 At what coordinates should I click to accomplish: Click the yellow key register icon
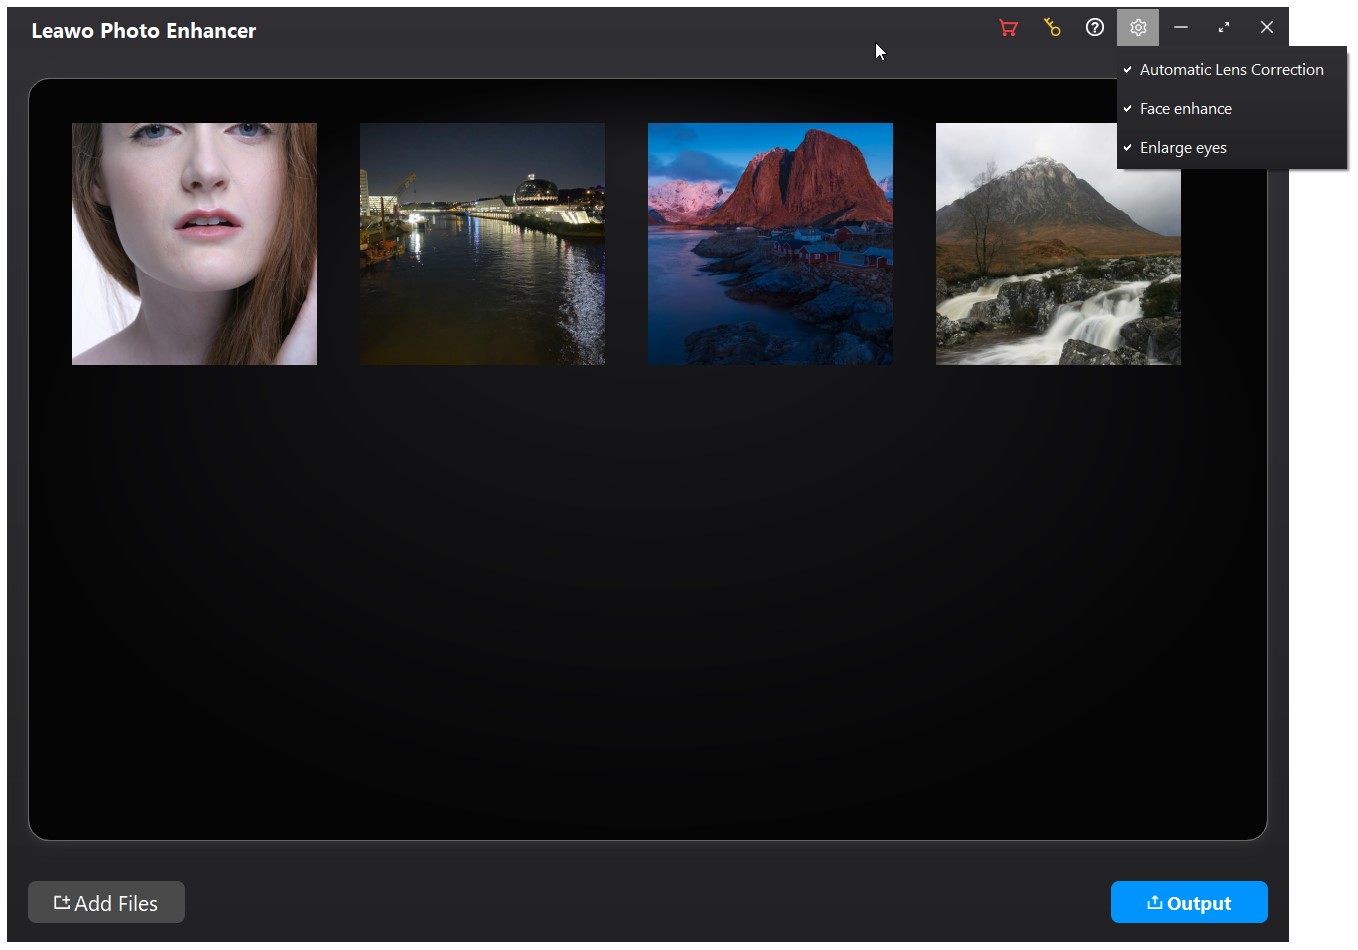(1052, 28)
